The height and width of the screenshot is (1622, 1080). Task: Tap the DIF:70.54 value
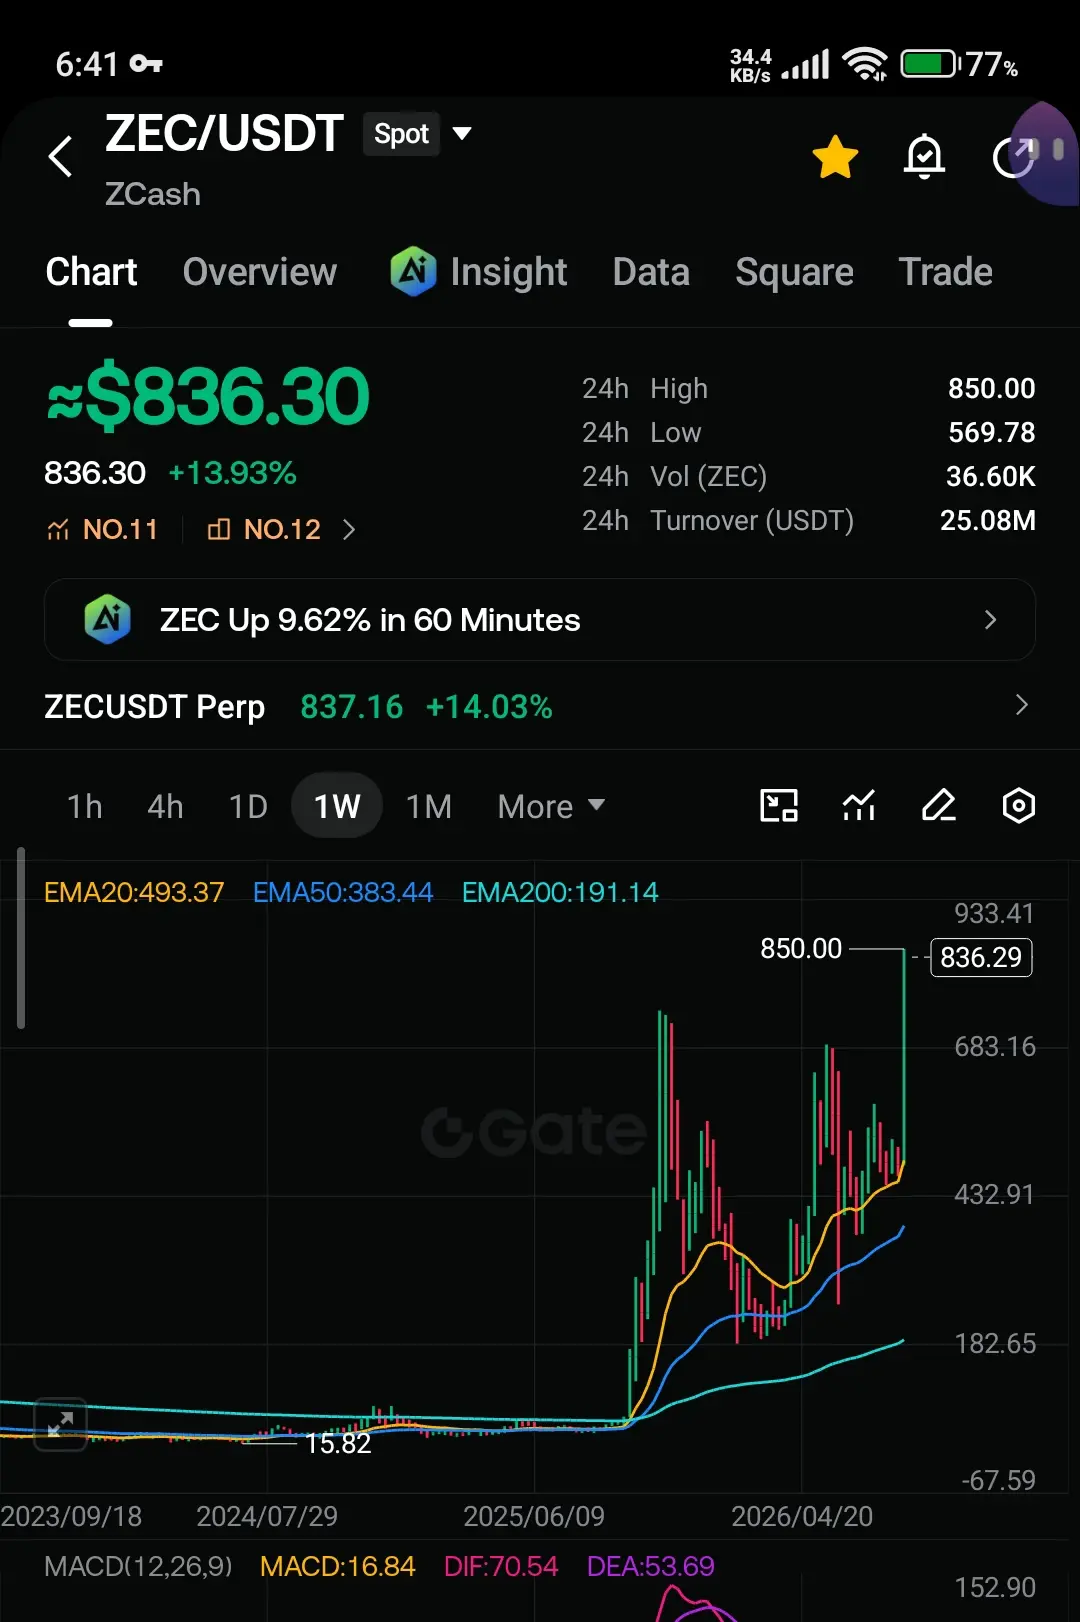pyautogui.click(x=501, y=1566)
